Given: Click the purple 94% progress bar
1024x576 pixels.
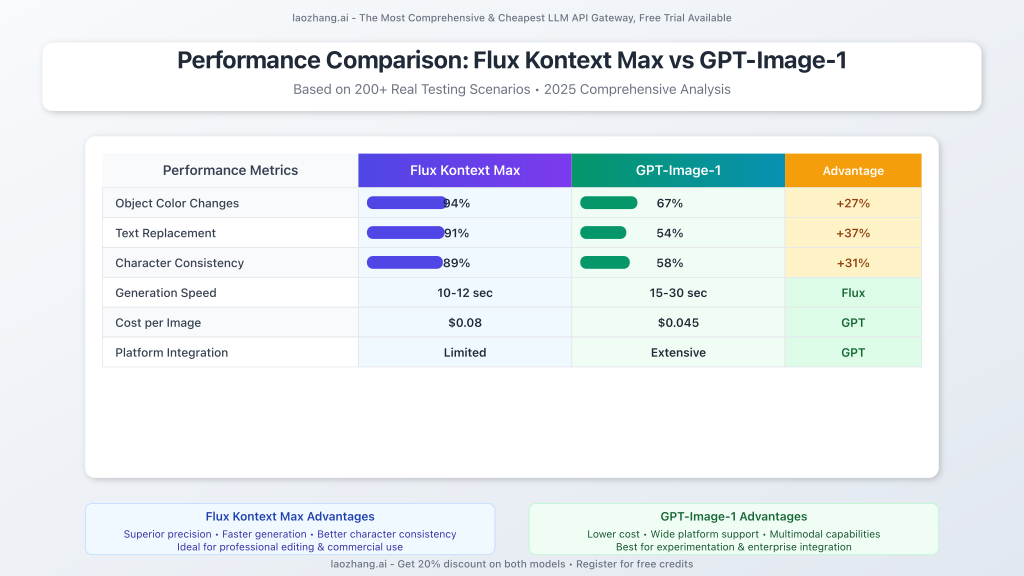Looking at the screenshot, I should [x=406, y=202].
